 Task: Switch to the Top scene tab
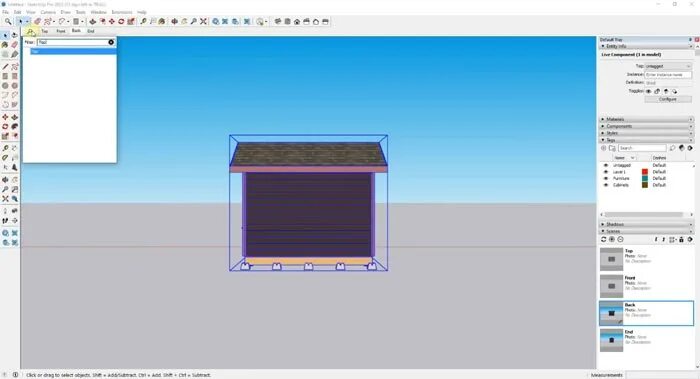(45, 31)
